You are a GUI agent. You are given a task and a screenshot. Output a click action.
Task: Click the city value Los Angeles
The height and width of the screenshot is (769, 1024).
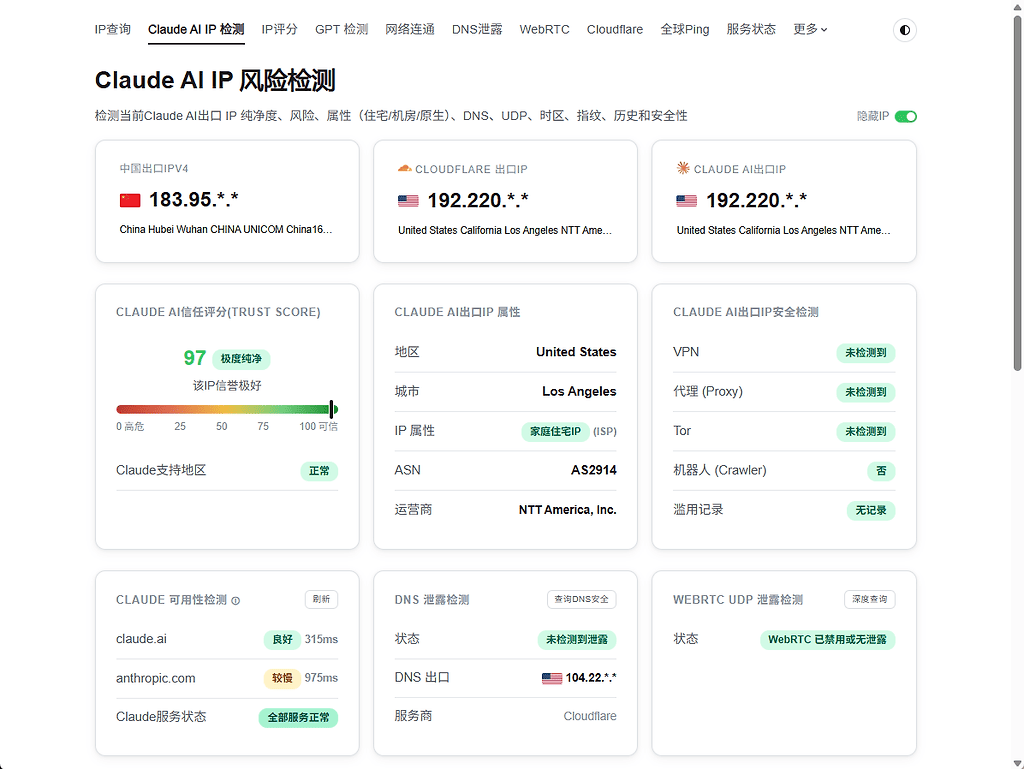coord(579,391)
